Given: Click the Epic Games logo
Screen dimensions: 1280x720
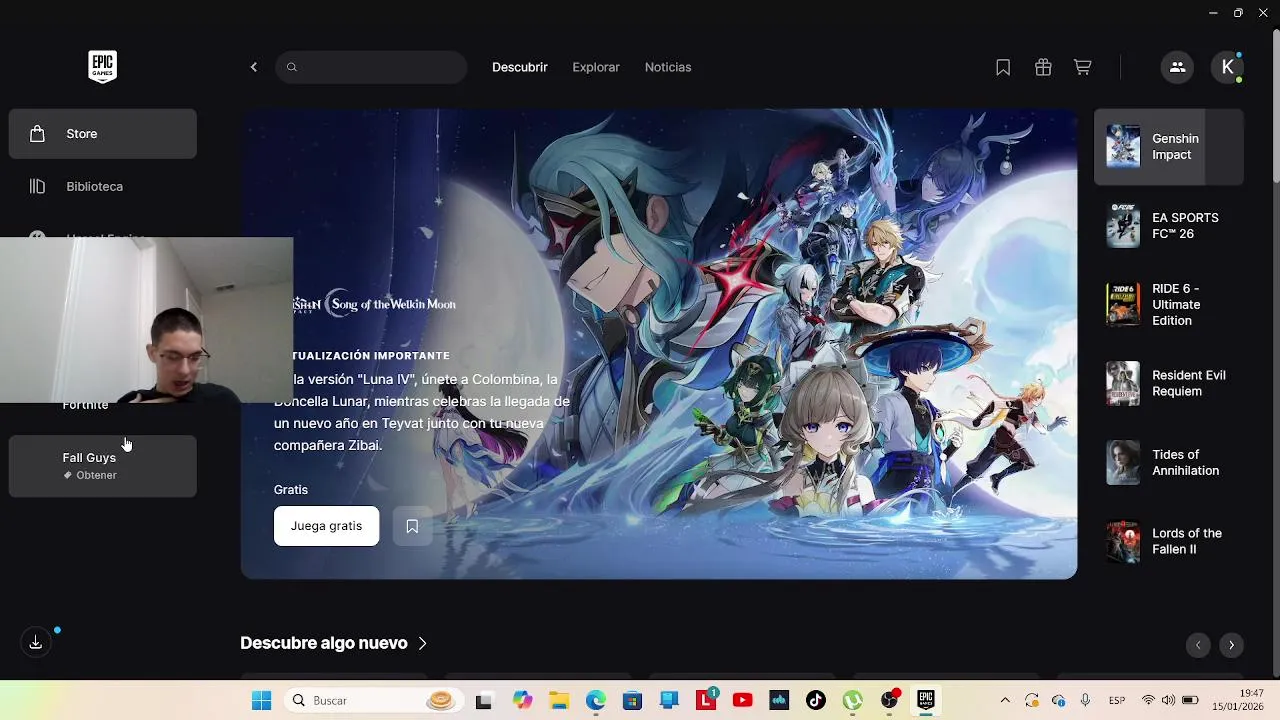Looking at the screenshot, I should pos(102,67).
